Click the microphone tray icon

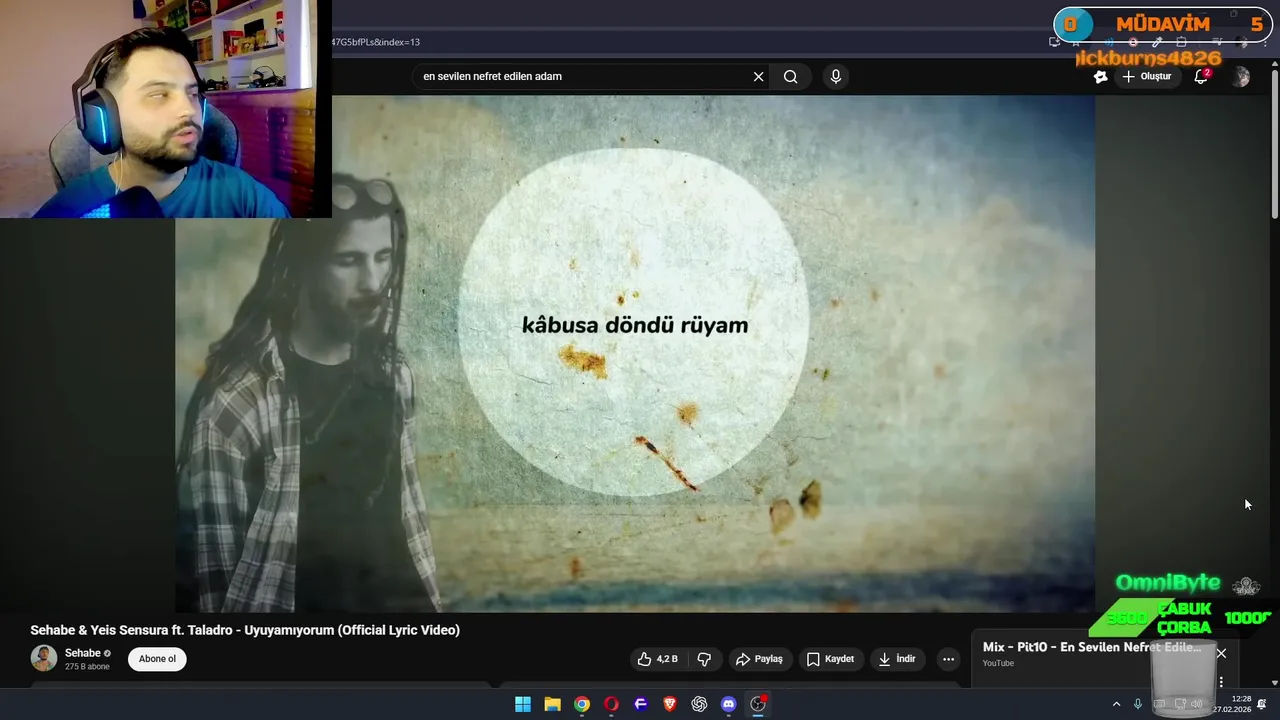tap(1138, 704)
